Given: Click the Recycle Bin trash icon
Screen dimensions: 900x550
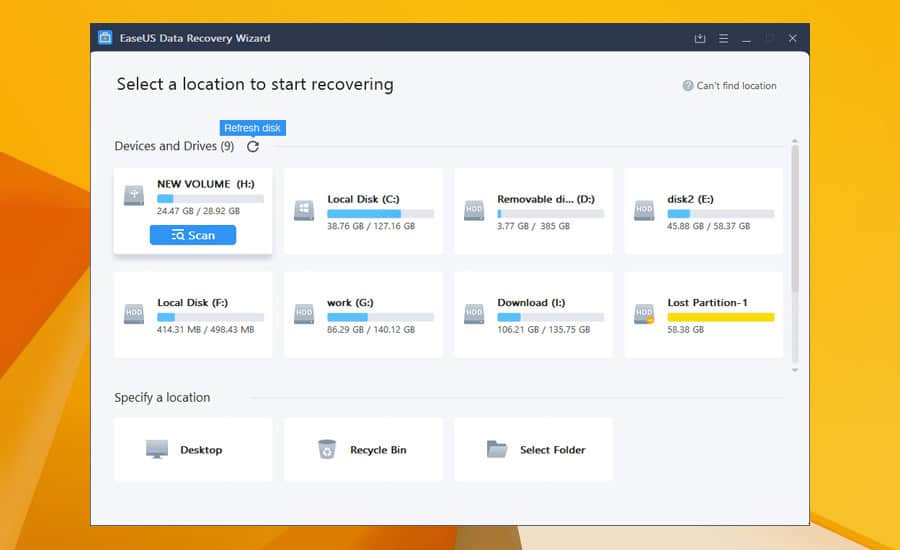Looking at the screenshot, I should tap(327, 449).
